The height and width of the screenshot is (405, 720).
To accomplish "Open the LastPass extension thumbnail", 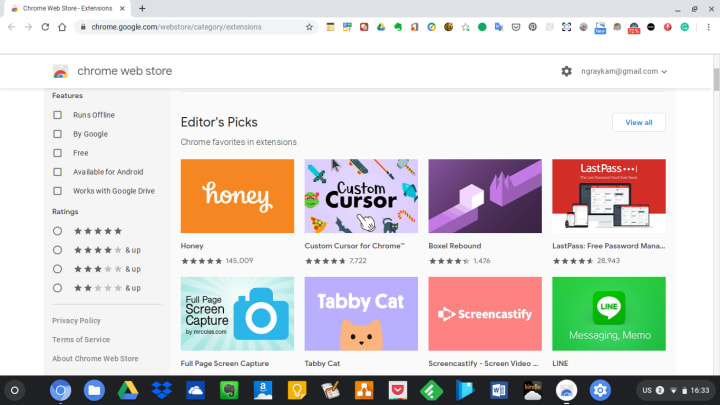I will (x=609, y=196).
